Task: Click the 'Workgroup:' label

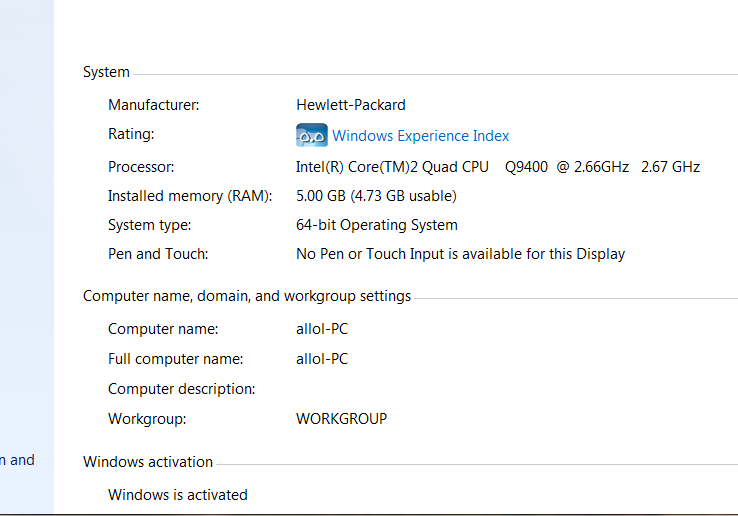Action: point(147,419)
